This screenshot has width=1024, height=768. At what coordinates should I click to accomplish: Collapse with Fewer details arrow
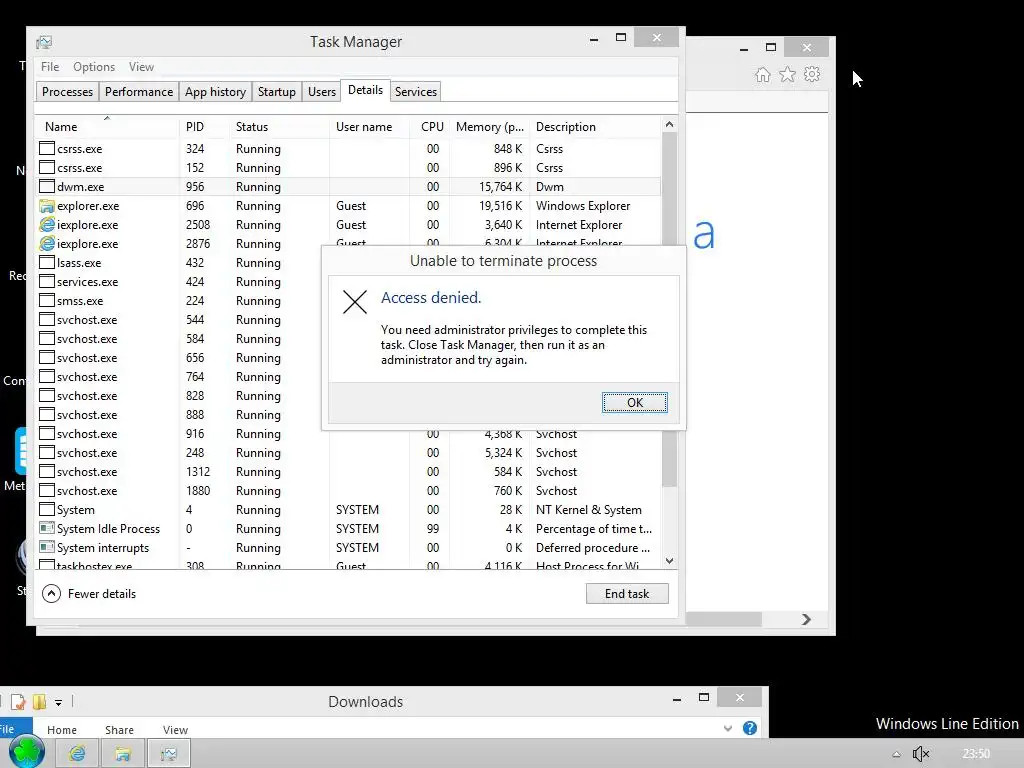(x=51, y=594)
